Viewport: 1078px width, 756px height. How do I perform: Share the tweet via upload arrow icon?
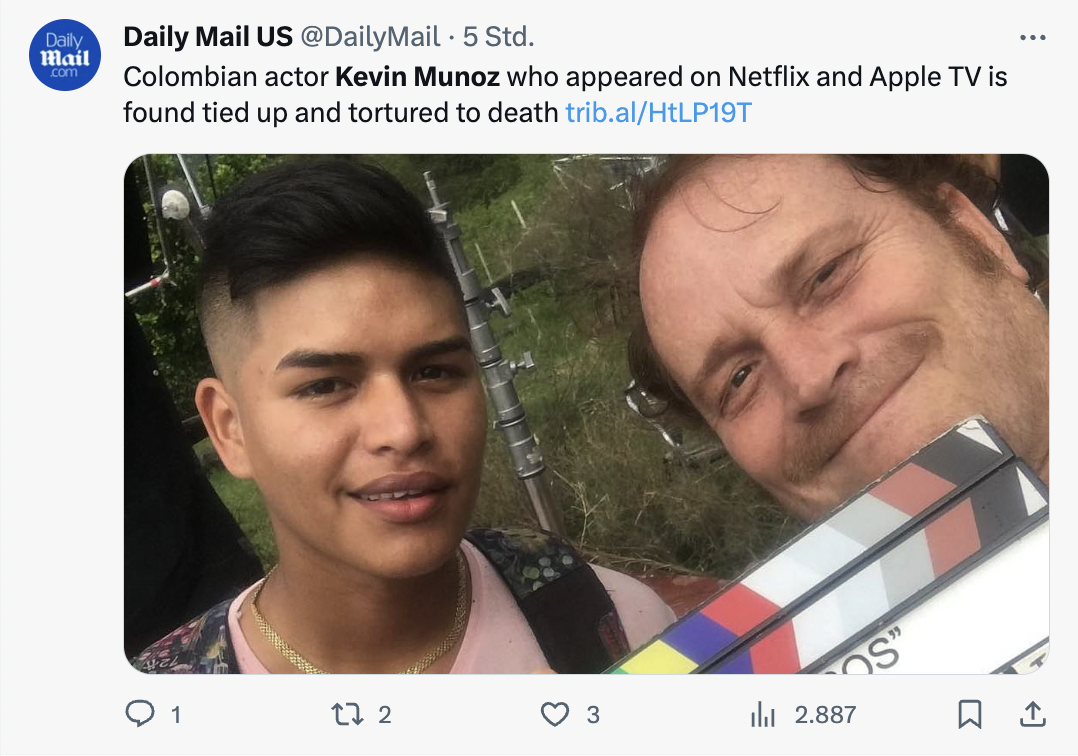pyautogui.click(x=1032, y=714)
